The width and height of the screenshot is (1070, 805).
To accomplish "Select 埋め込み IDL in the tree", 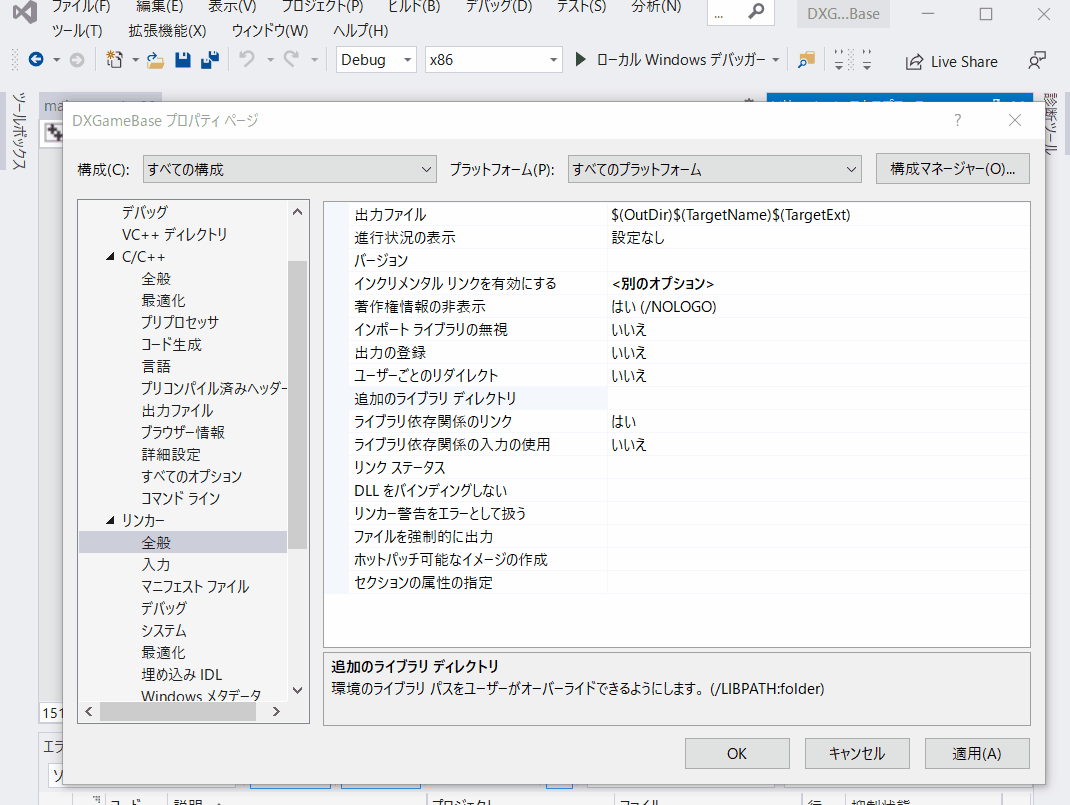I will [182, 675].
